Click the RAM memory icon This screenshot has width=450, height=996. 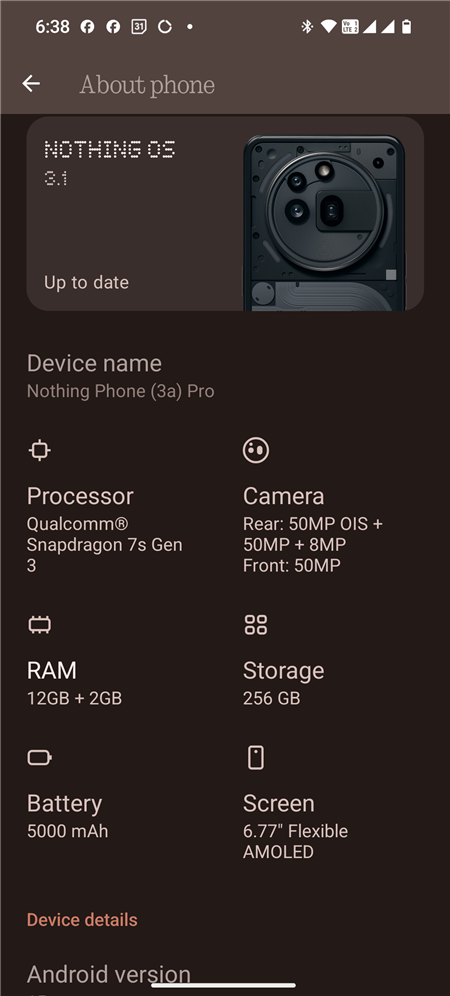(39, 625)
